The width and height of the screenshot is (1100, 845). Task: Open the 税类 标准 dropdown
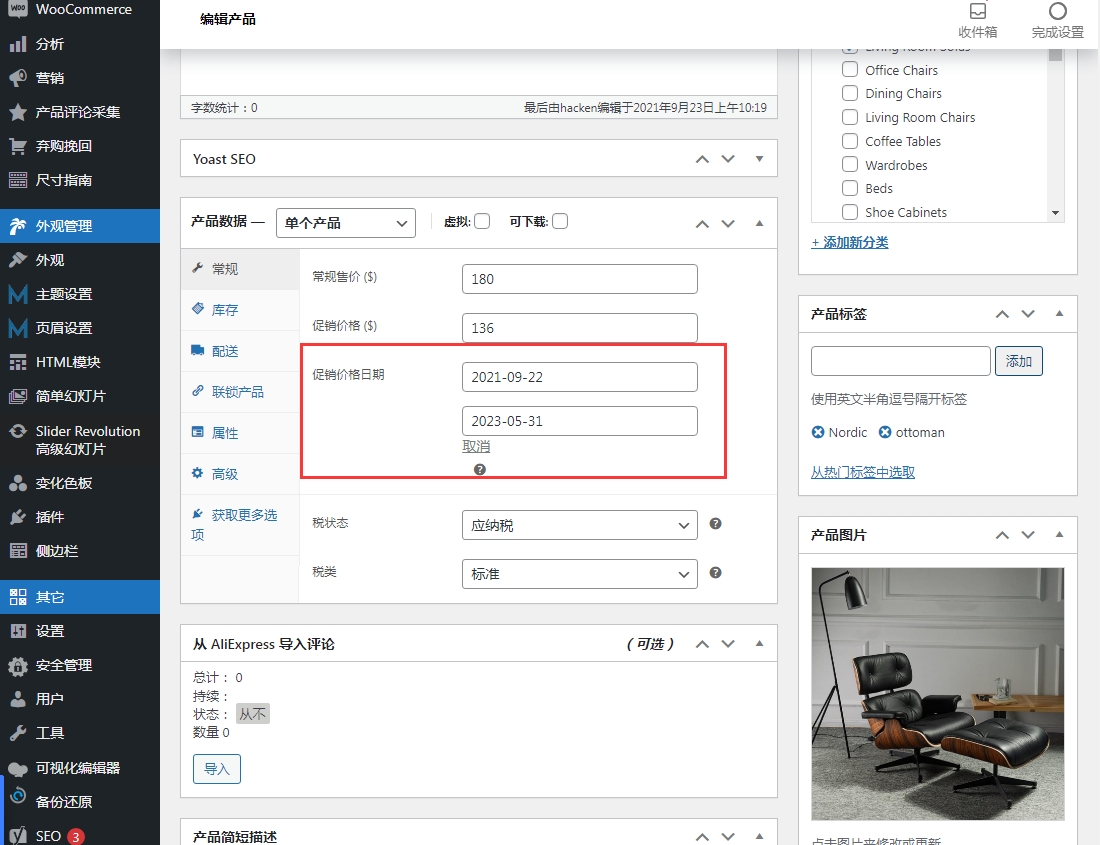[579, 574]
